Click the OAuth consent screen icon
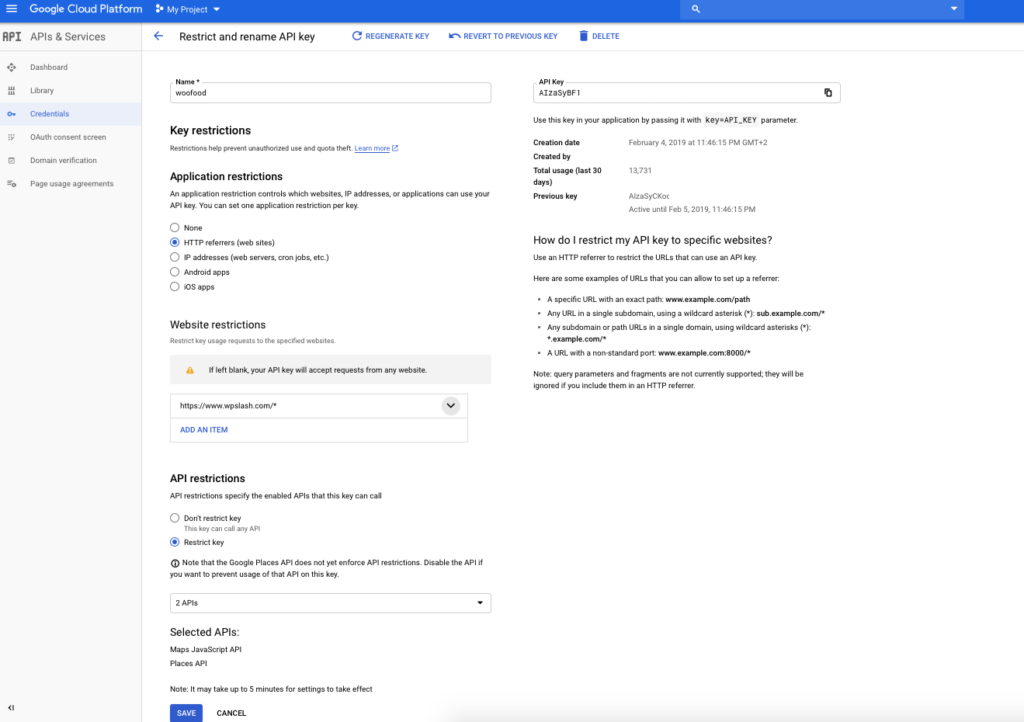The height and width of the screenshot is (722, 1024). pos(11,137)
